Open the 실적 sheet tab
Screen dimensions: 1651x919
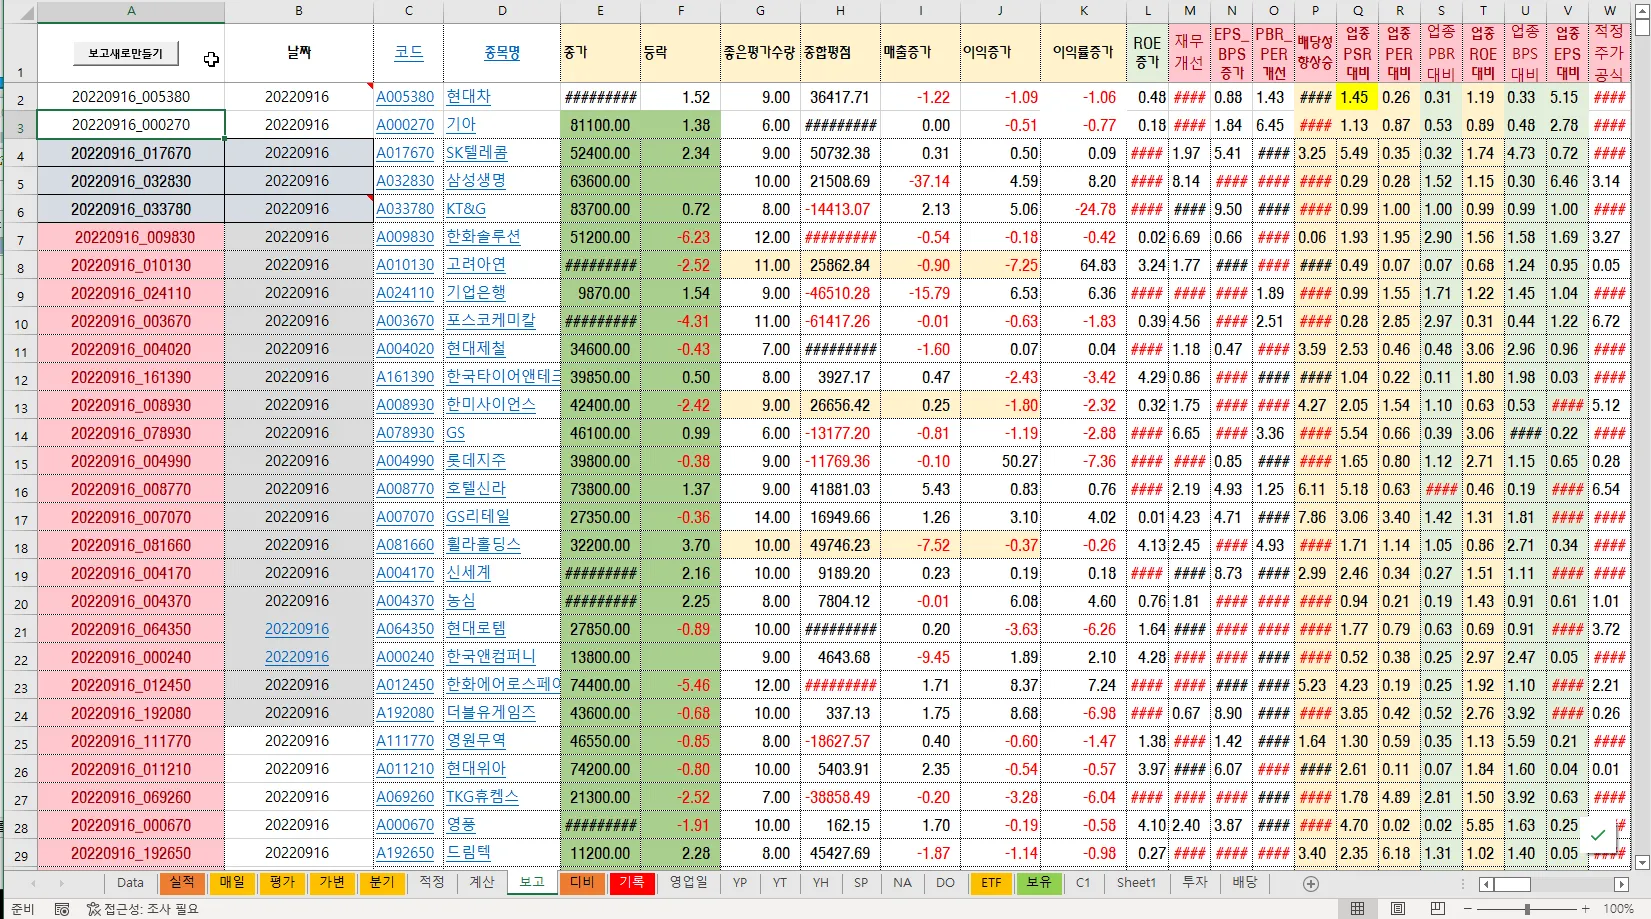point(182,883)
